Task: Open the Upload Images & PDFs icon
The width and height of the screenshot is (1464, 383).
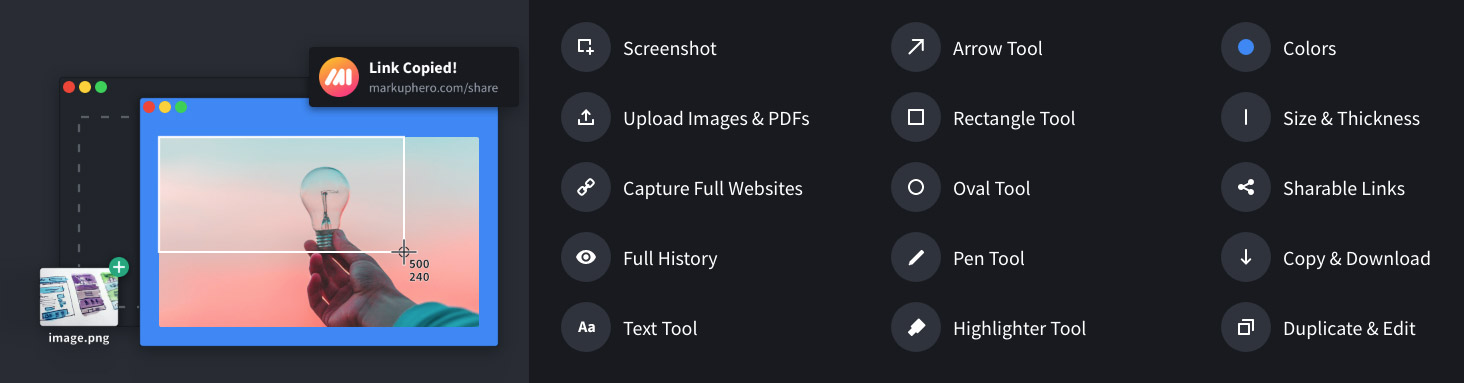Action: coord(586,118)
